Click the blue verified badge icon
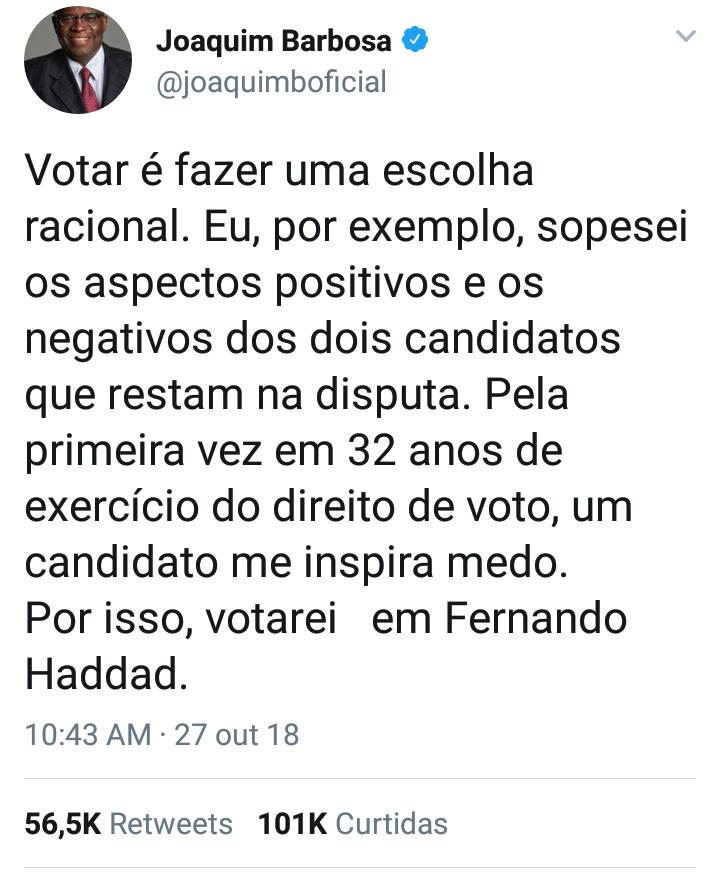The height and width of the screenshot is (888, 720). tap(415, 41)
